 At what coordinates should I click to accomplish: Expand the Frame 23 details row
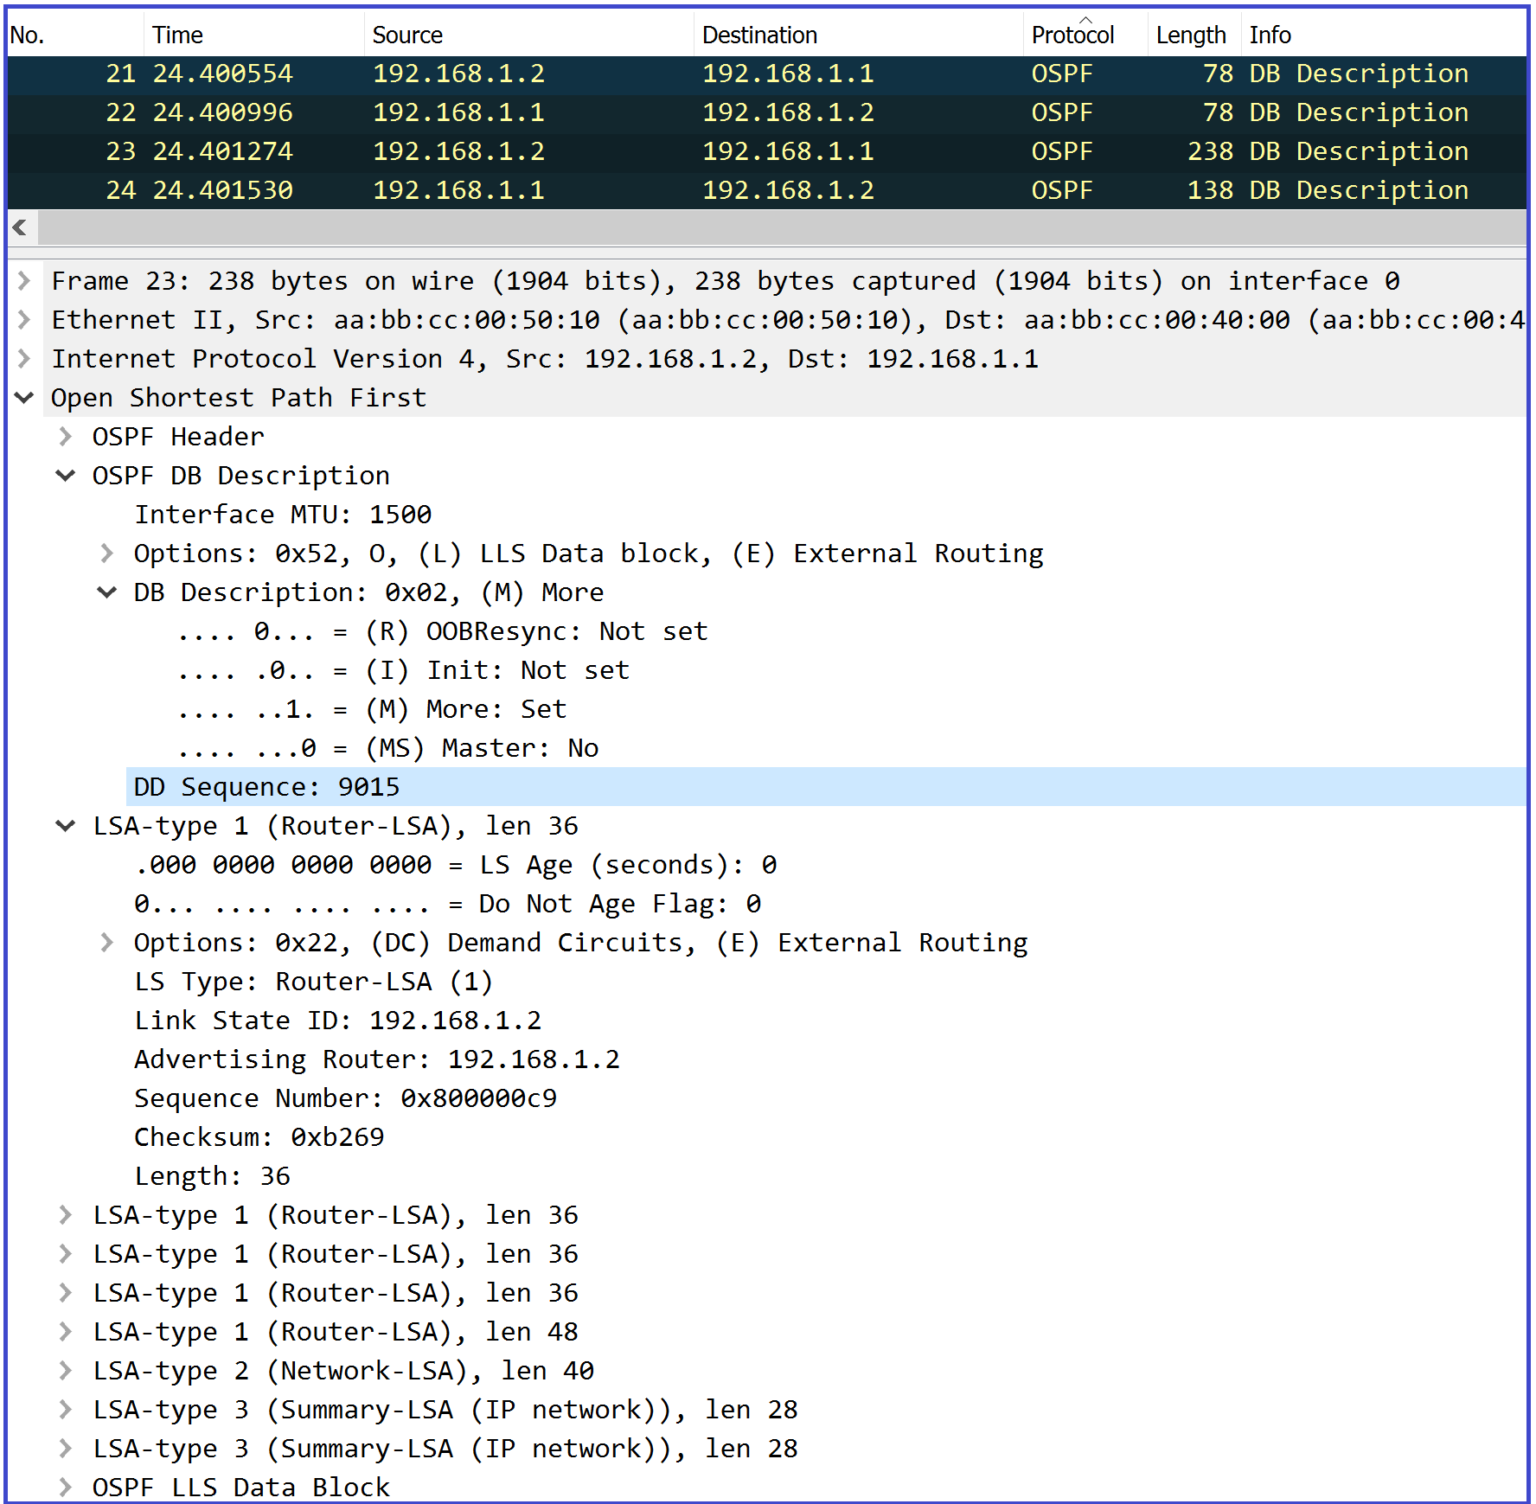pos(24,281)
